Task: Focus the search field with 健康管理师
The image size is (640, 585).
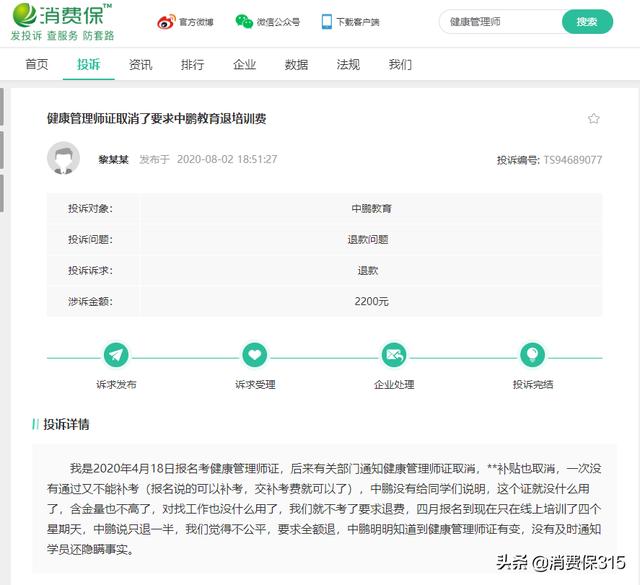Action: tap(501, 22)
